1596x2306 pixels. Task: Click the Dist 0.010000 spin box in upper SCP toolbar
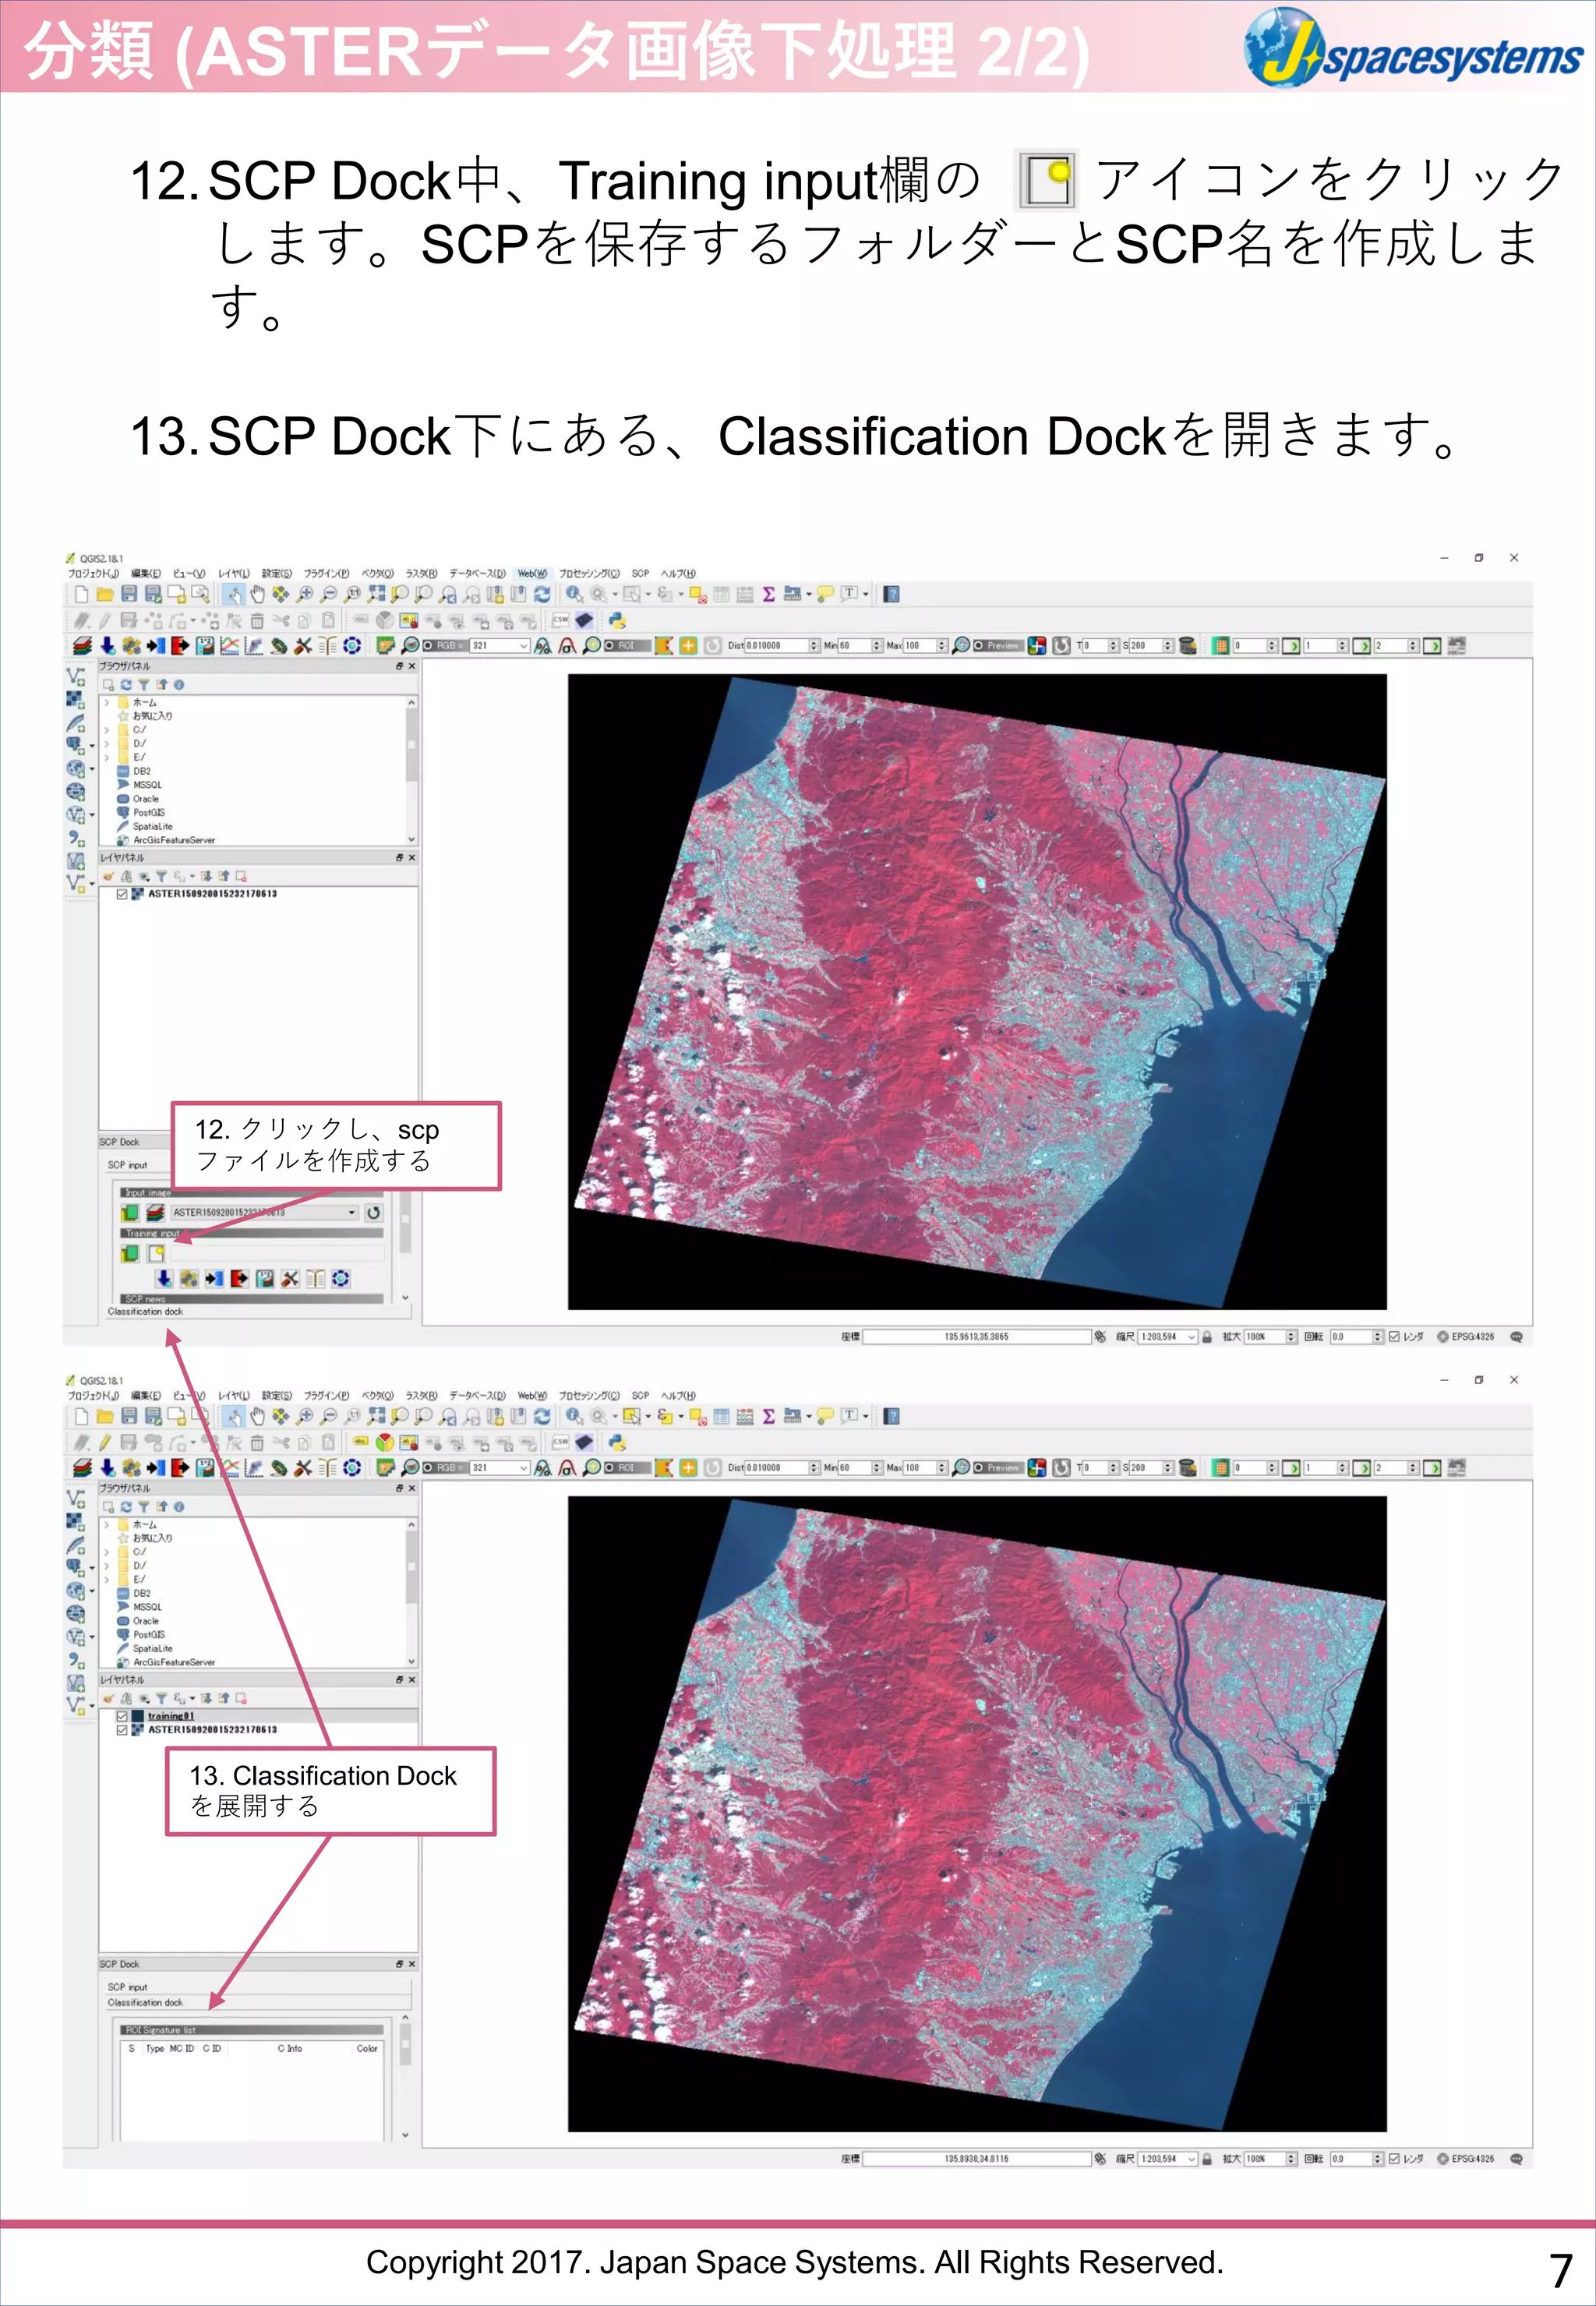pos(782,646)
